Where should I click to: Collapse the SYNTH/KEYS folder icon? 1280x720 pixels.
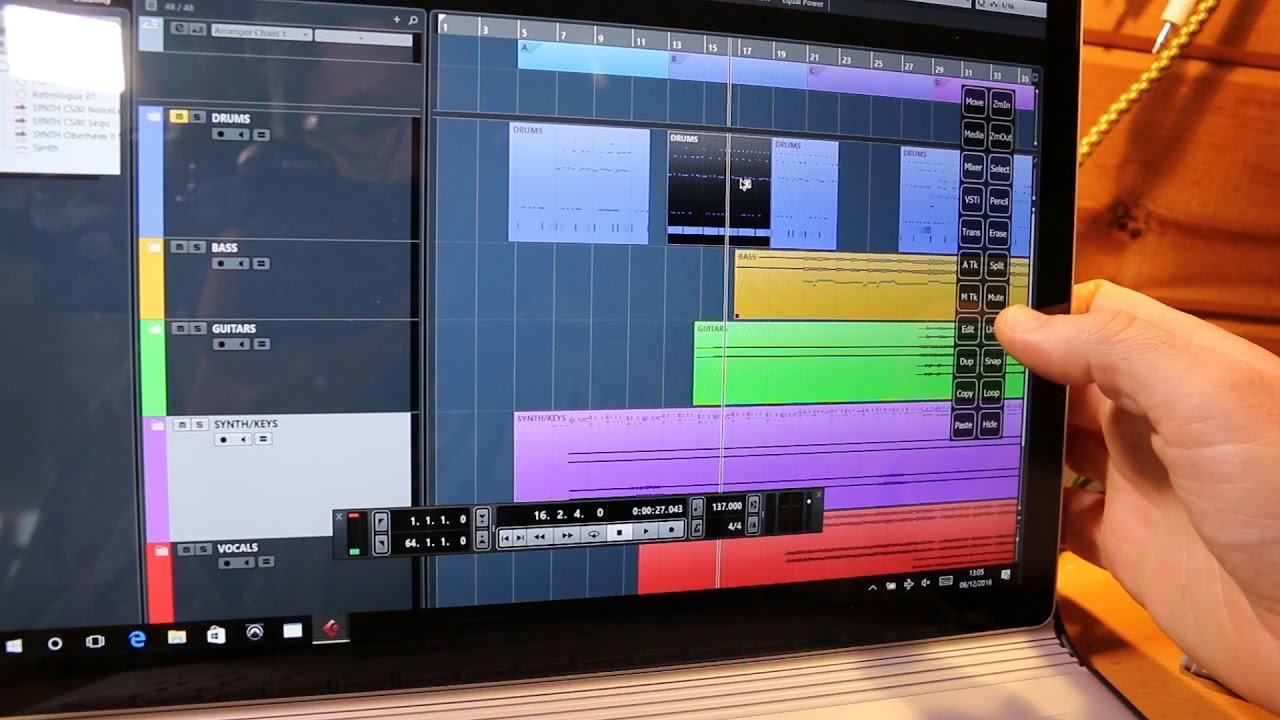click(x=156, y=425)
